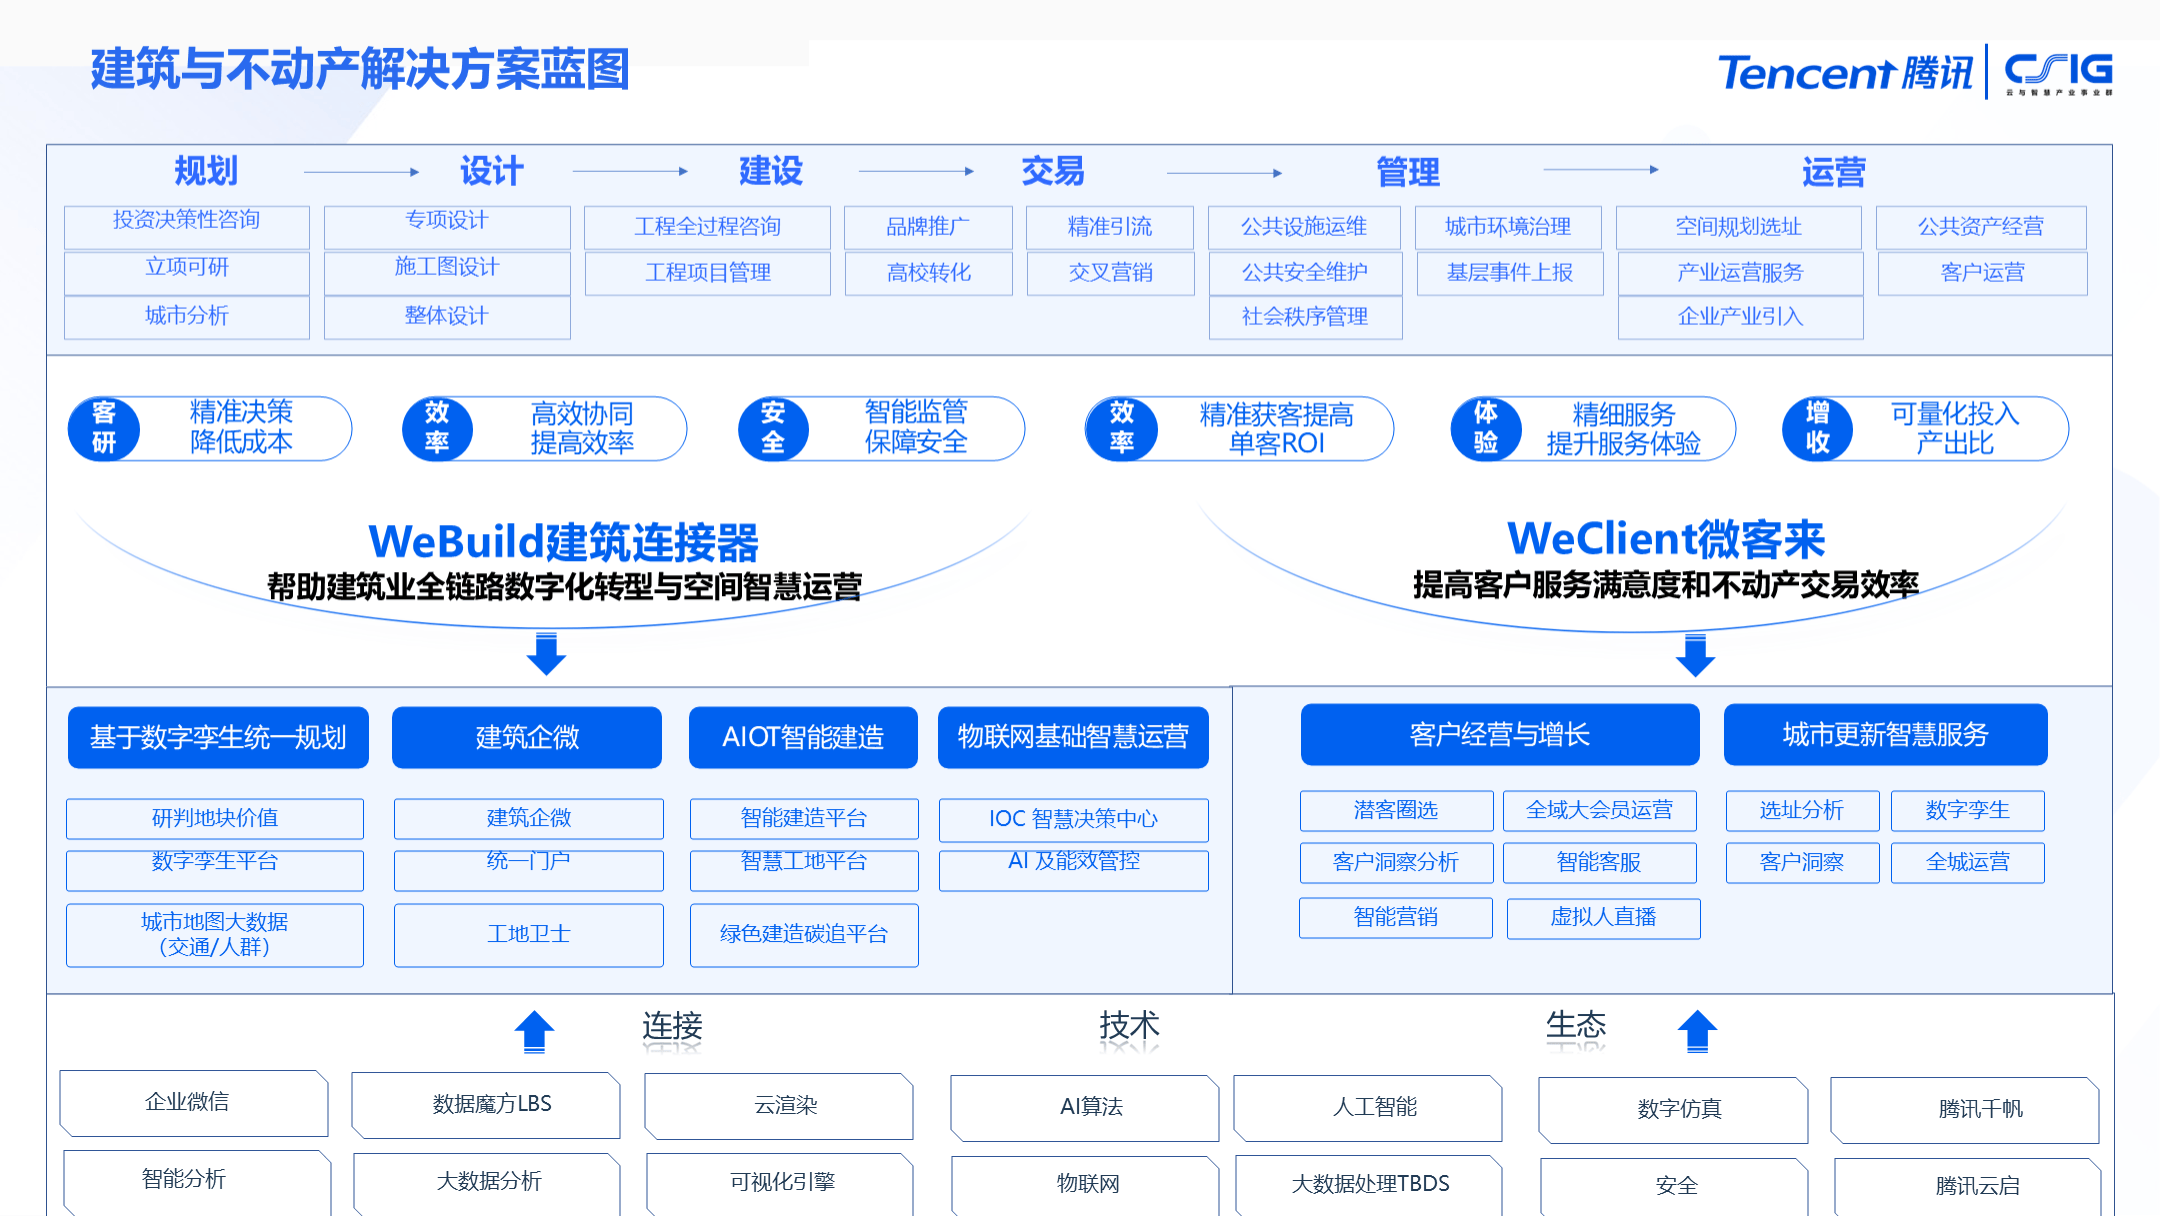Screen dimensions: 2160x1216
Task: Click the 腾讯千帆 box
Action: point(1966,1110)
